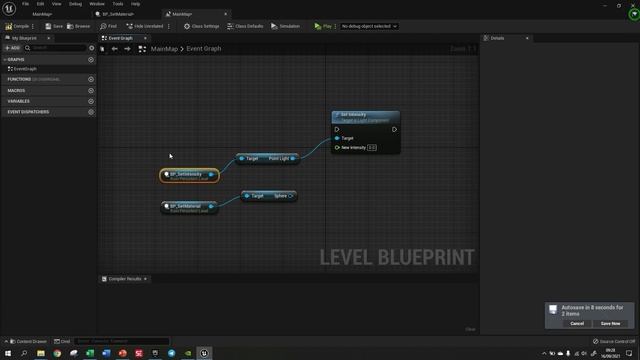This screenshot has height=360, width=640.
Task: Add a new macro with plus icon
Action: click(91, 91)
